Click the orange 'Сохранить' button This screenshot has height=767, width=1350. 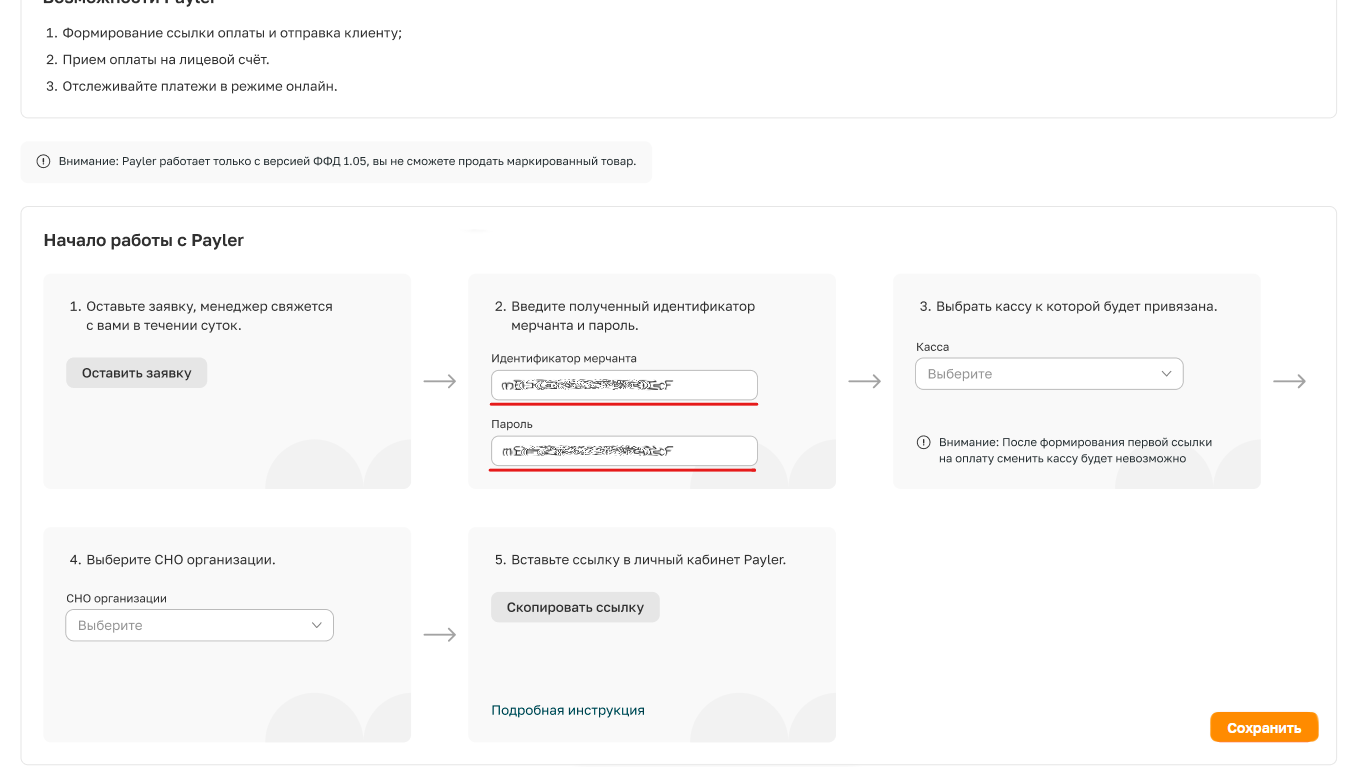click(x=1264, y=728)
